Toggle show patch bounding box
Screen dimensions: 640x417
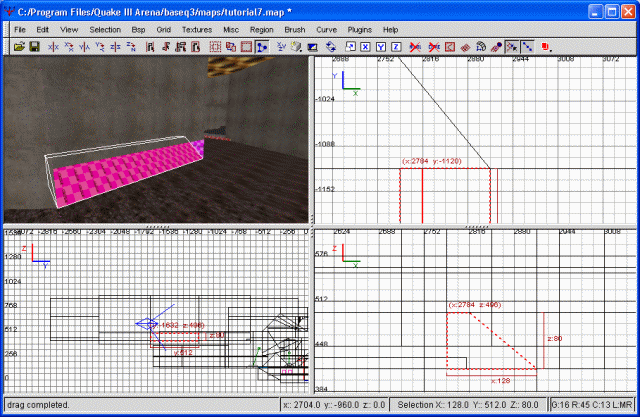tap(450, 47)
